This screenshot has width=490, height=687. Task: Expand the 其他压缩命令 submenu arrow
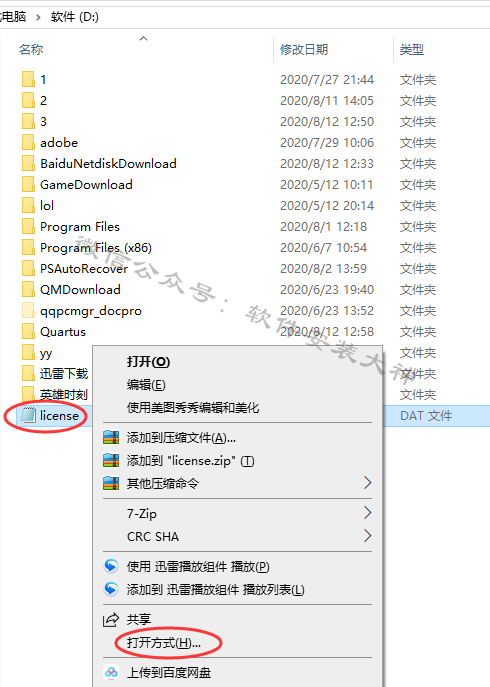click(367, 483)
